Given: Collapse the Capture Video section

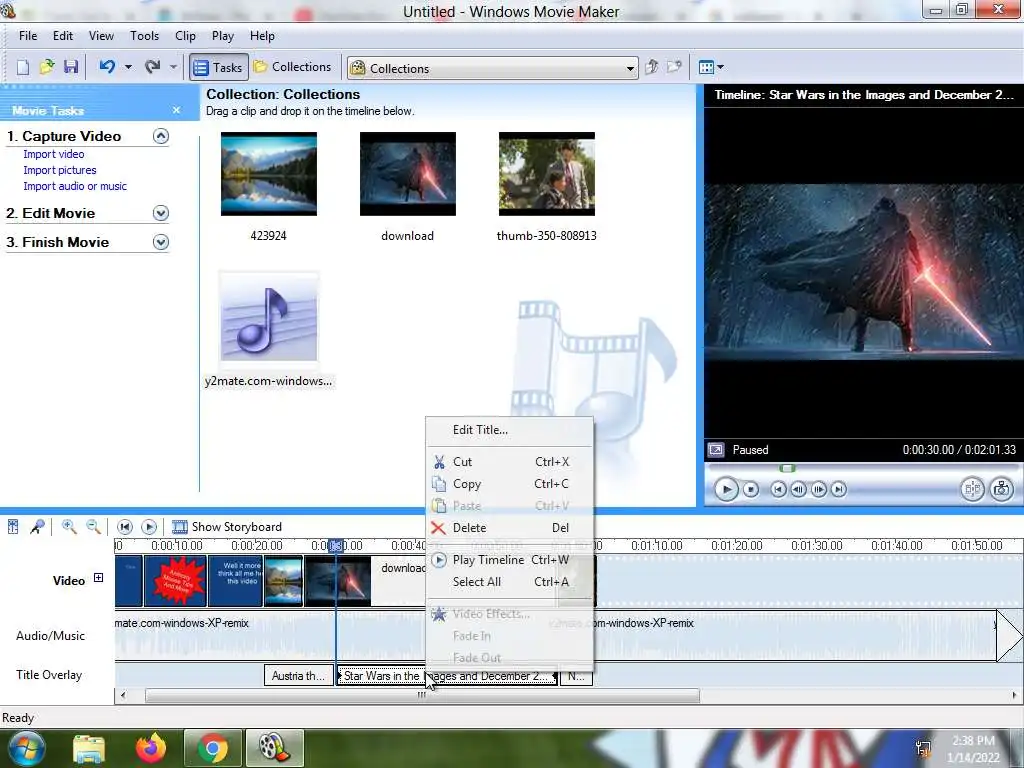Looking at the screenshot, I should (x=161, y=136).
